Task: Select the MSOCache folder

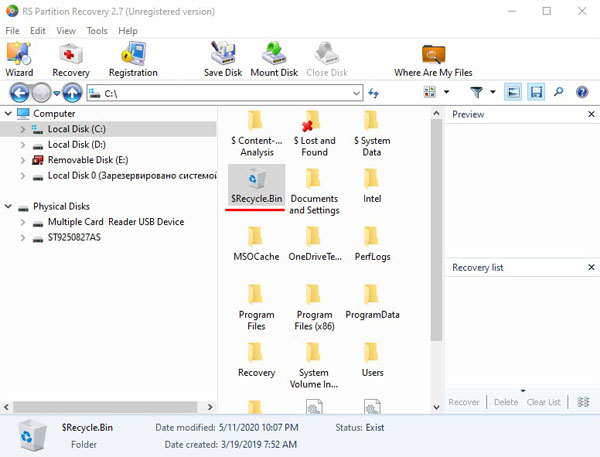Action: tap(256, 244)
